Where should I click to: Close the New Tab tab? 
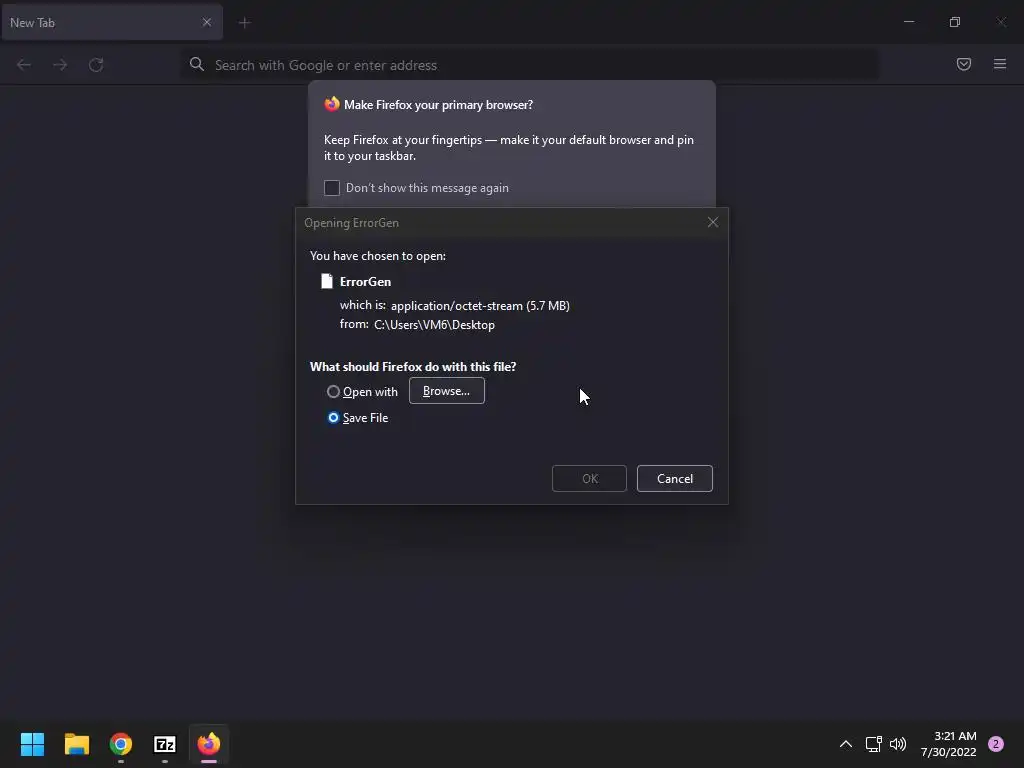coord(206,22)
